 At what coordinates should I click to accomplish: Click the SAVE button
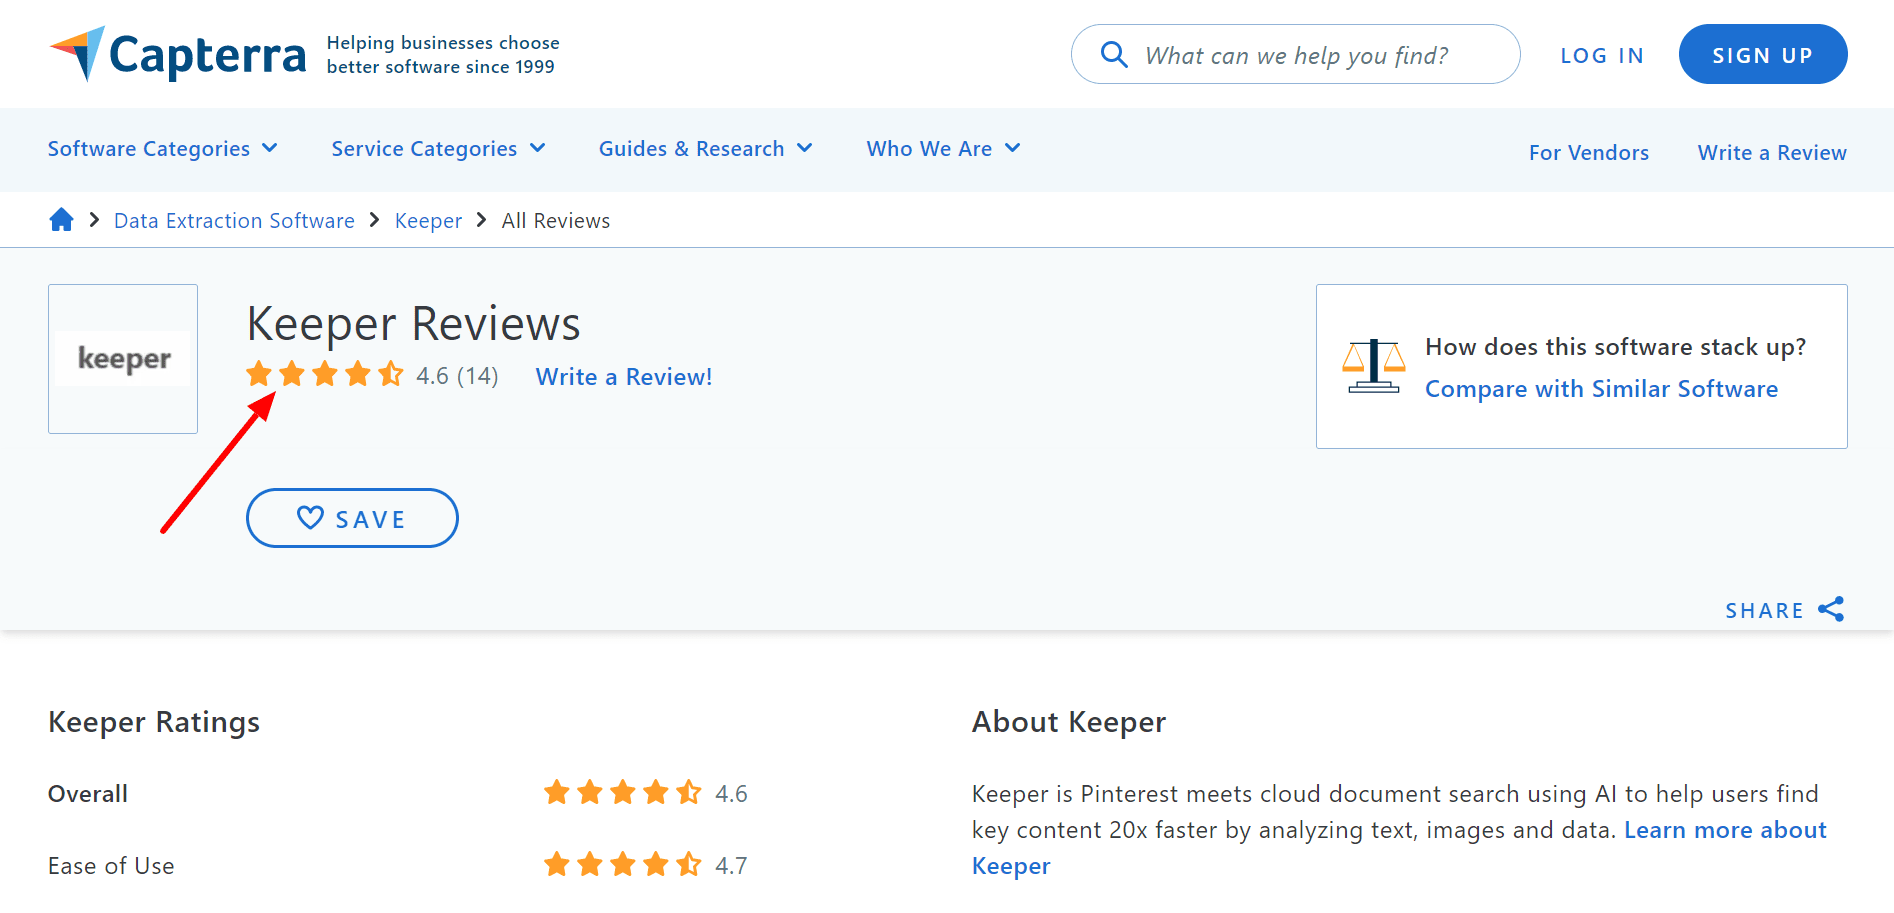click(352, 518)
